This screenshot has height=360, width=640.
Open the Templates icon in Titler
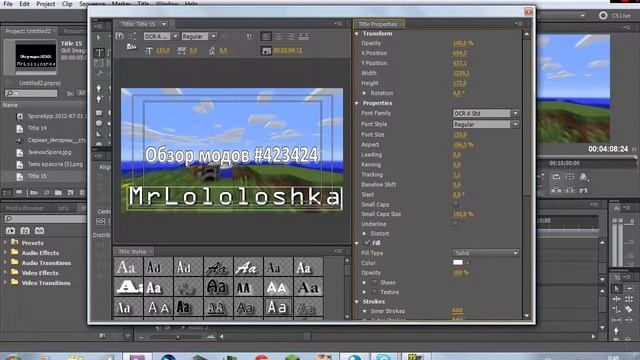click(131, 47)
